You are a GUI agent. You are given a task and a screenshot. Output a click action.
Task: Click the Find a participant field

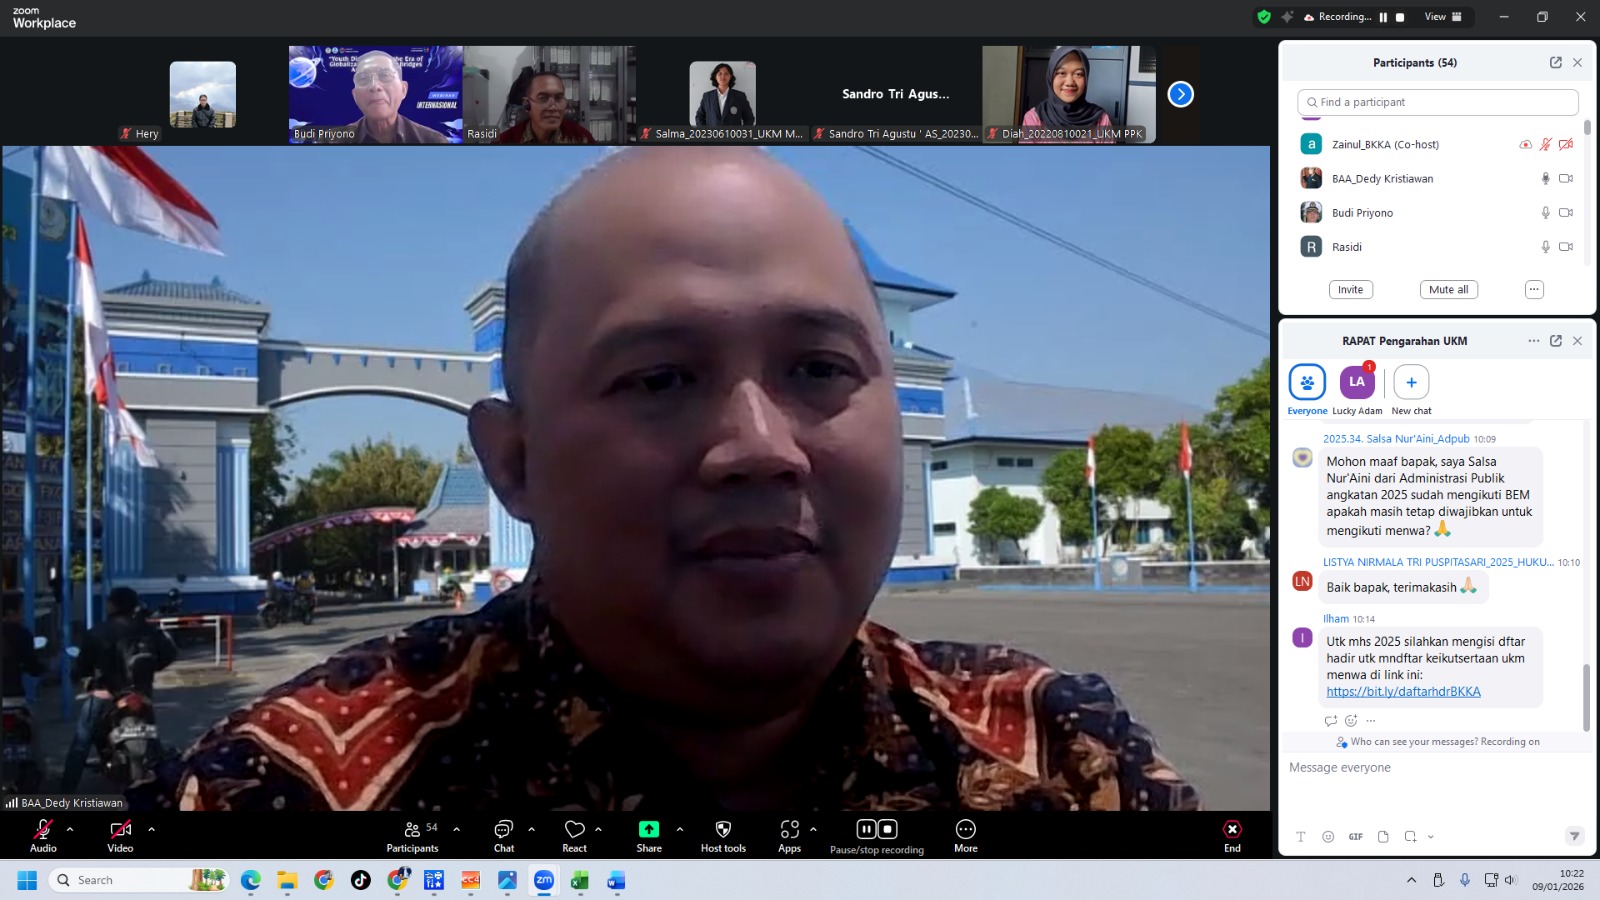1438,102
